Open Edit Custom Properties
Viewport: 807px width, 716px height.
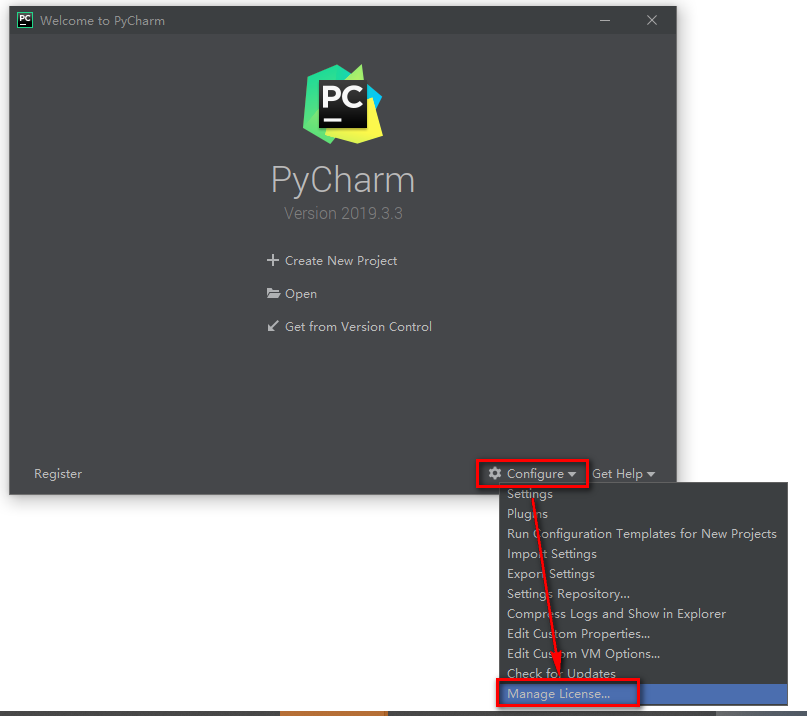point(578,633)
